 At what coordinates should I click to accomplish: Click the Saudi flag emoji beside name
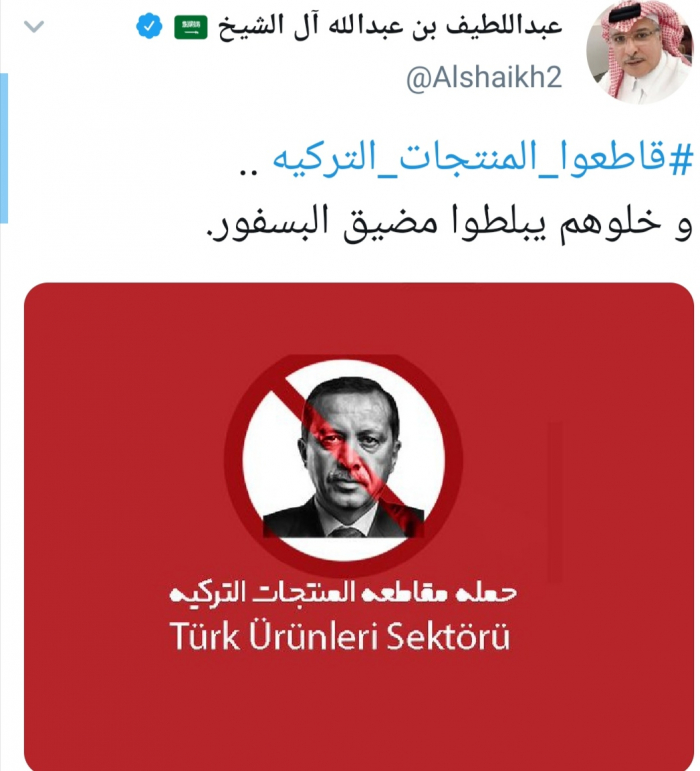[x=190, y=27]
